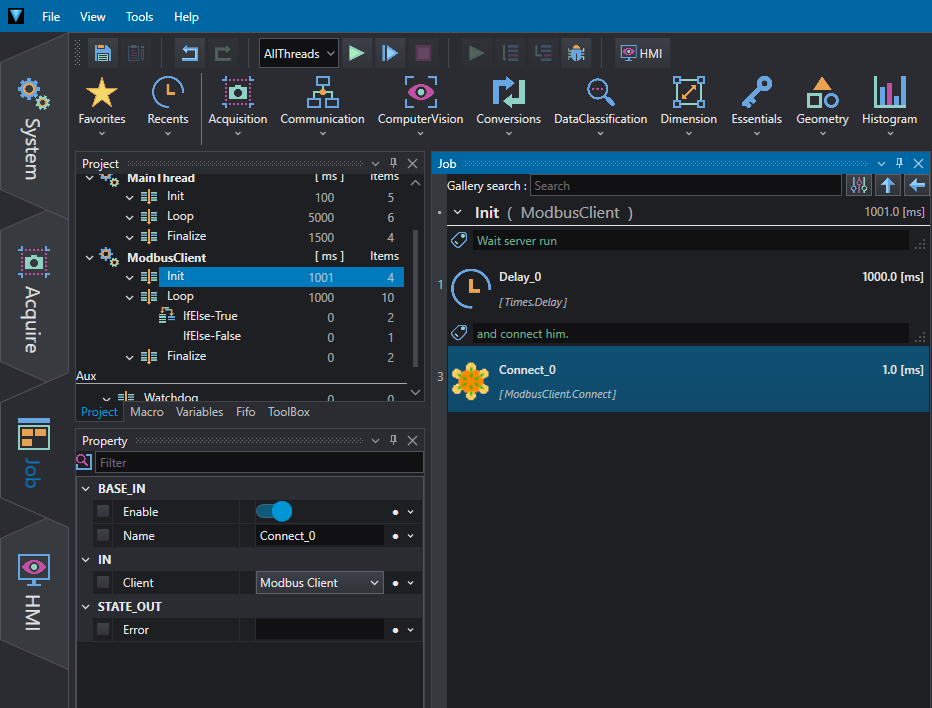Switch to the Variables tab
This screenshot has width=932, height=708.
click(x=199, y=412)
